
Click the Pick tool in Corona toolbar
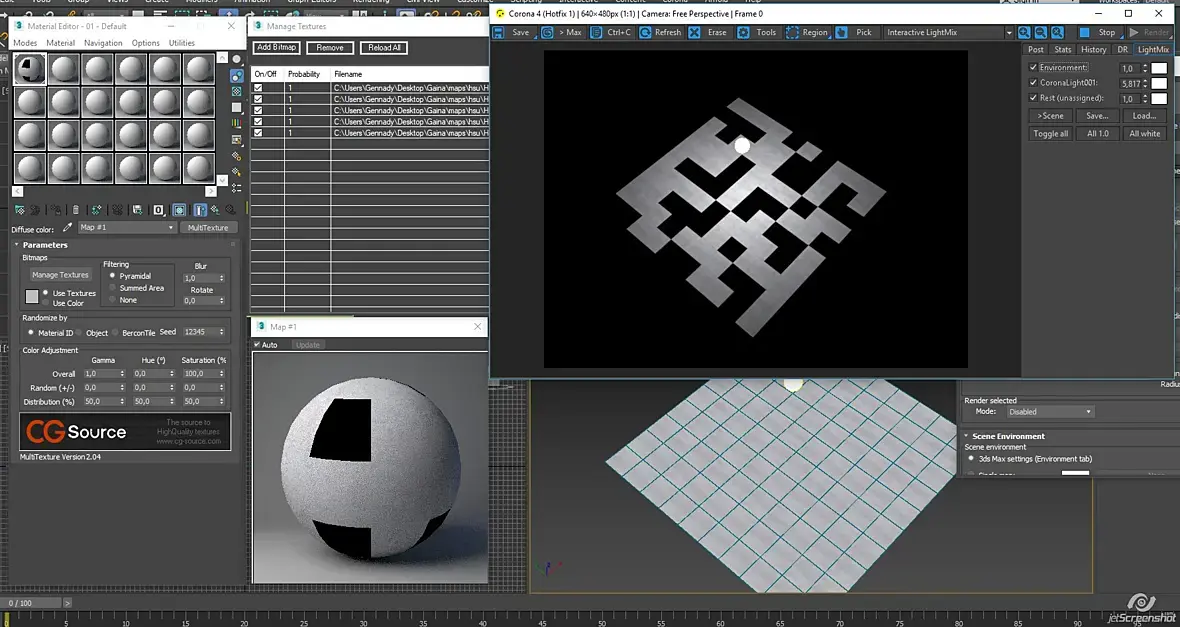click(841, 32)
